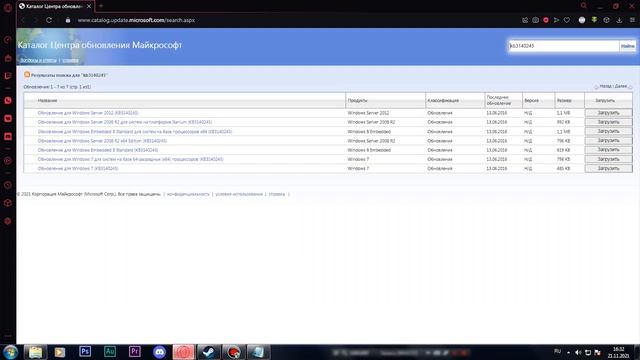
Task: Open the snapshot camera tool in address bar
Action: coord(536,20)
